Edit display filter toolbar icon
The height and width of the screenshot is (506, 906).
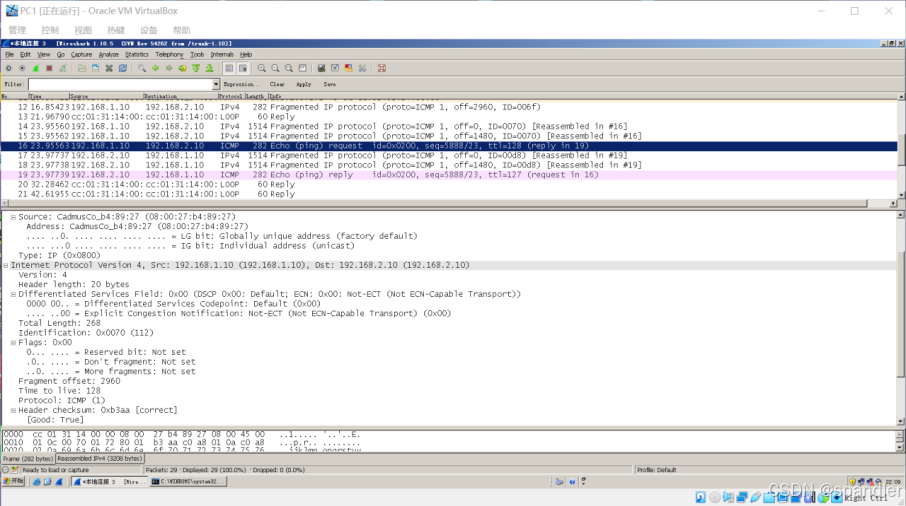click(335, 68)
